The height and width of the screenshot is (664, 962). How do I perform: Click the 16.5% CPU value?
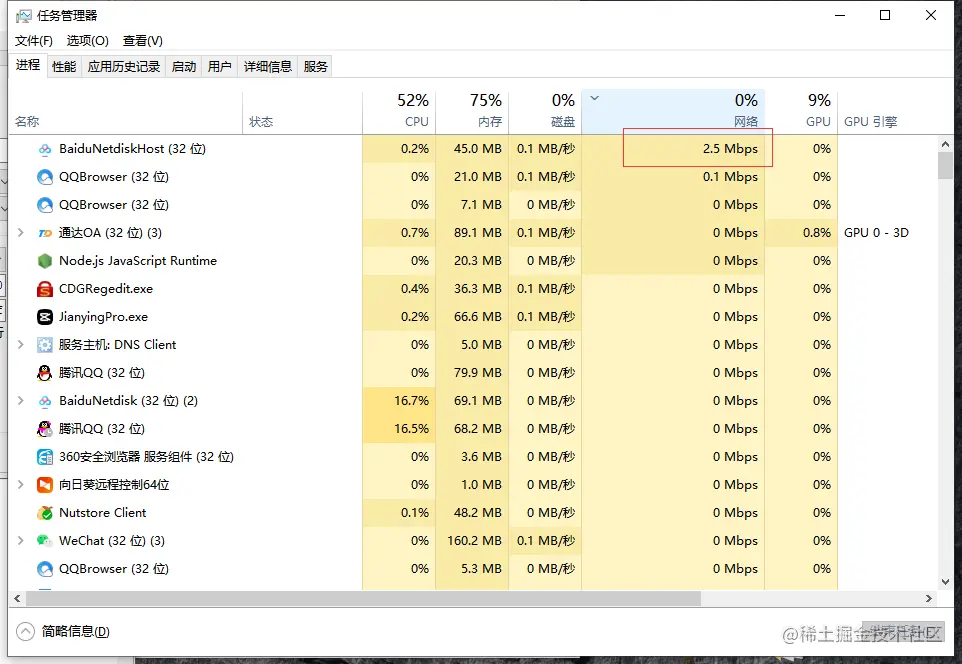(411, 429)
